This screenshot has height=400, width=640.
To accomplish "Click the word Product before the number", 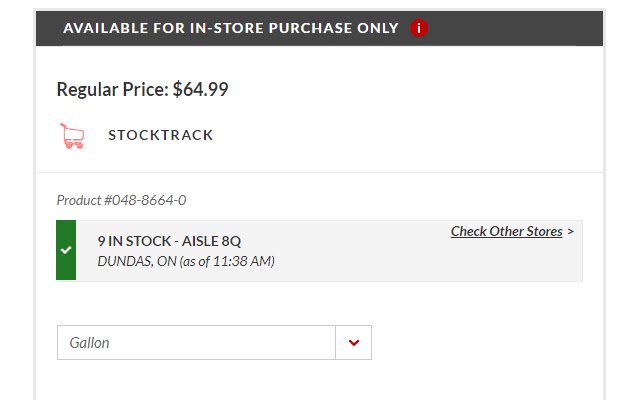I will pyautogui.click(x=79, y=200).
